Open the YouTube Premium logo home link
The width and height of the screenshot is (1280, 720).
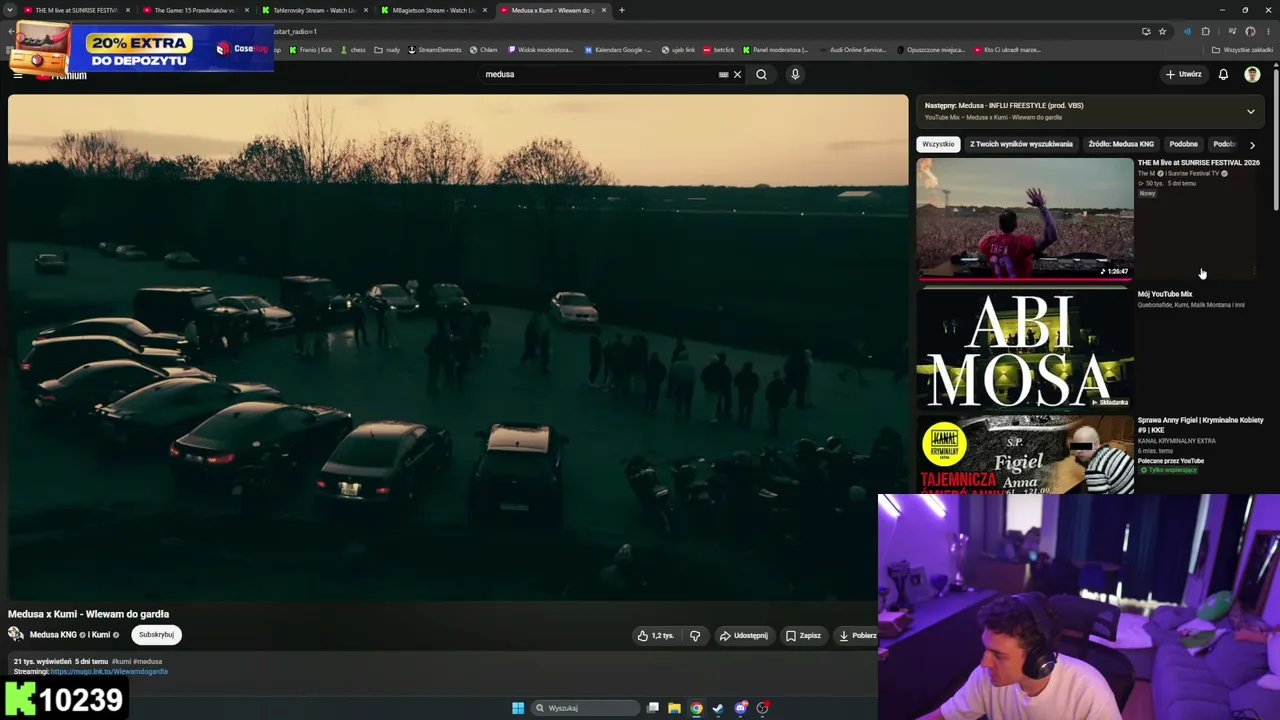click(x=61, y=75)
